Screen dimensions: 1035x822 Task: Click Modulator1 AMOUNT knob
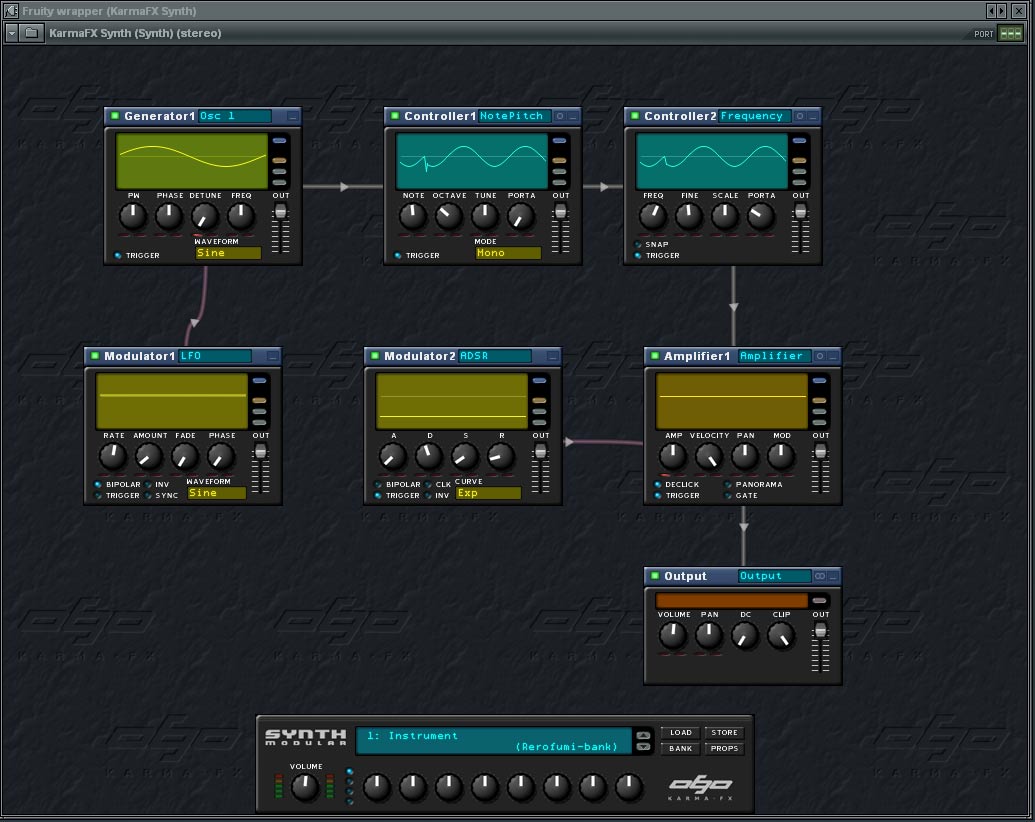click(x=149, y=457)
